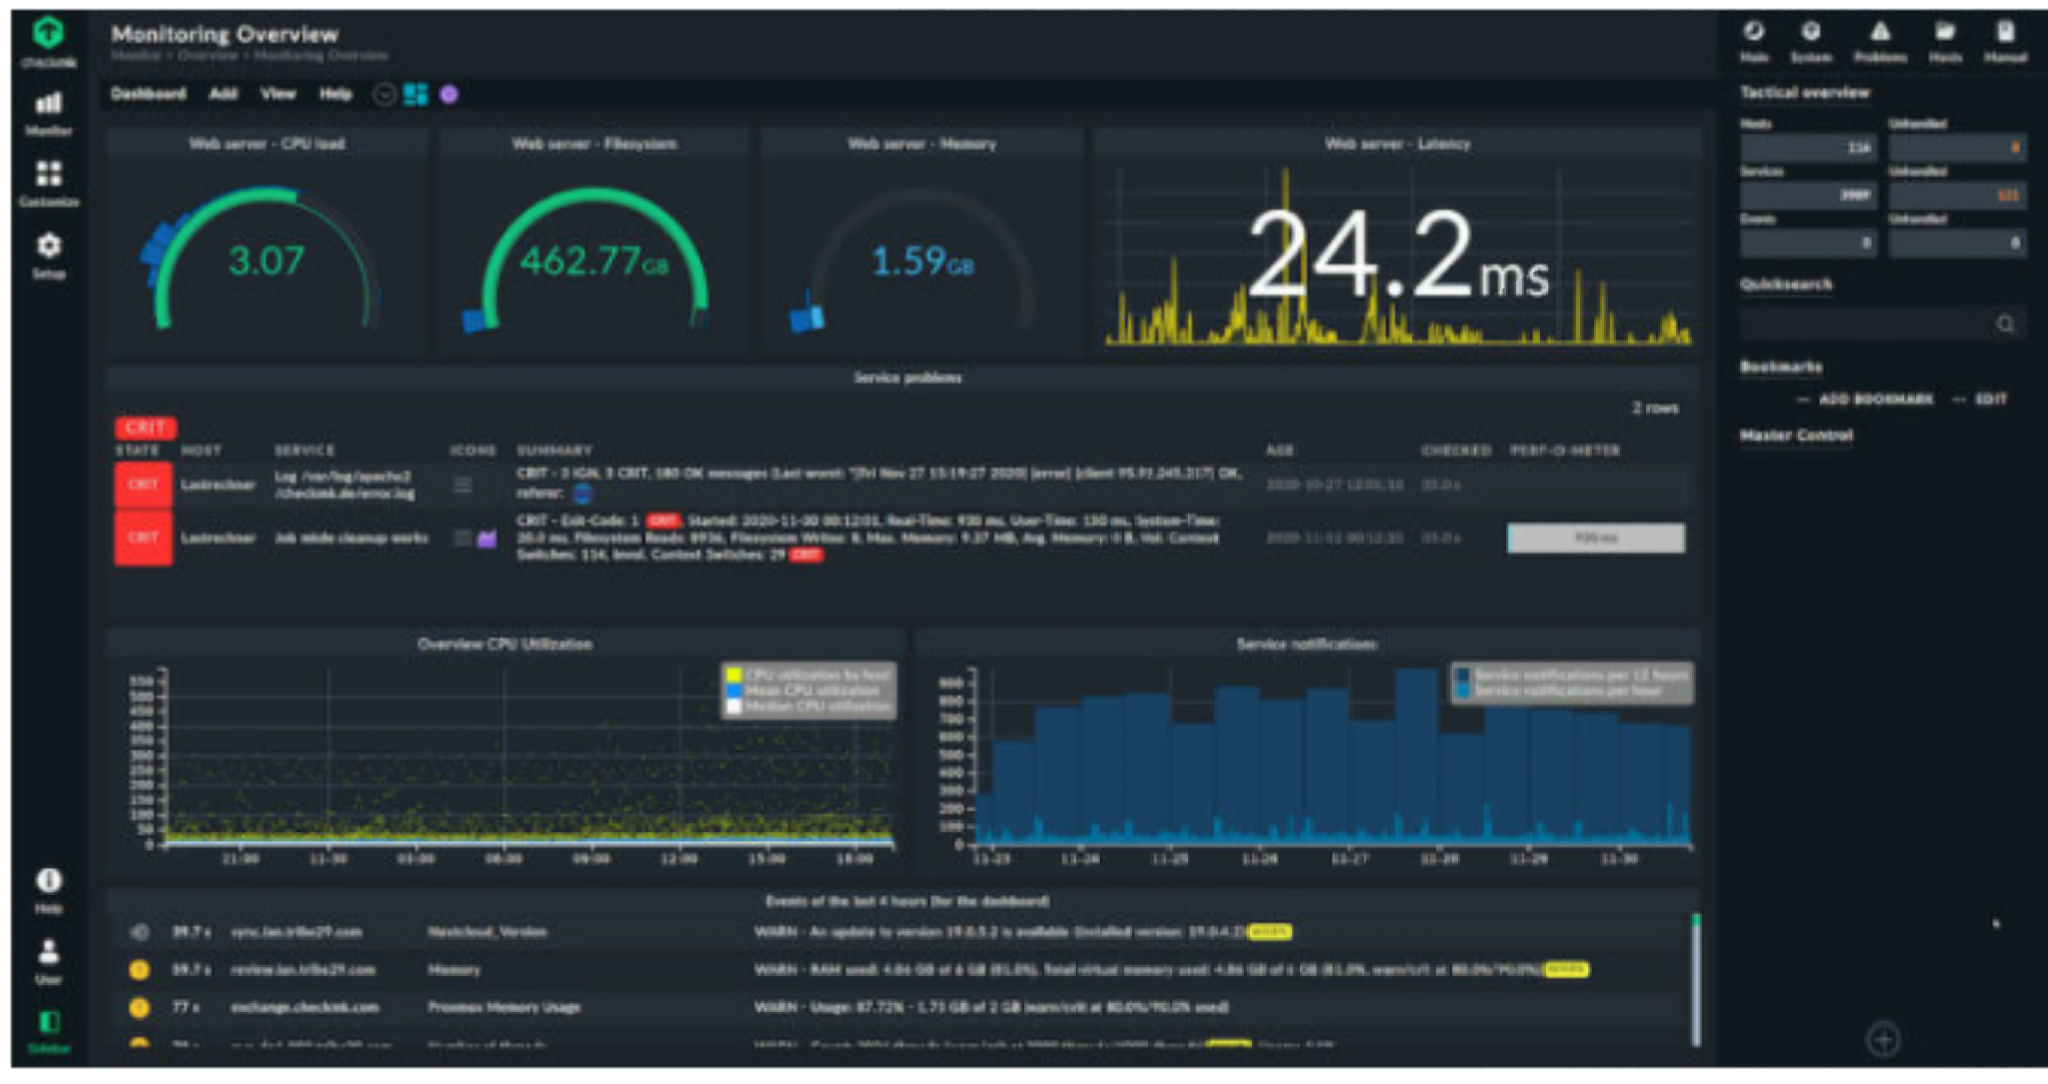2048x1084 pixels.
Task: Open the Customize sidebar menu
Action: coord(48,184)
